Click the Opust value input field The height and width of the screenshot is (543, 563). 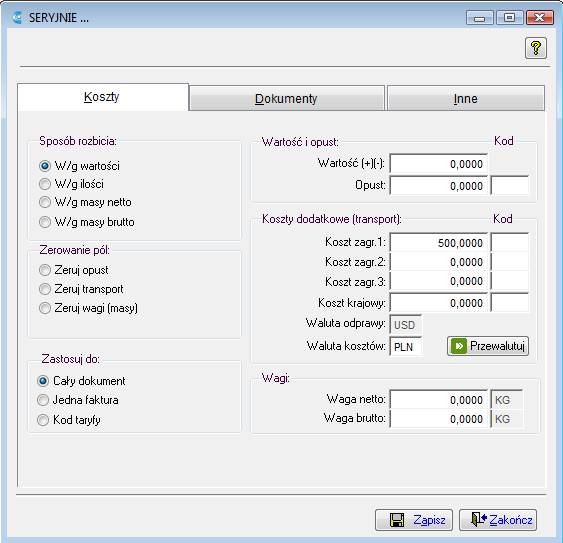tap(439, 186)
